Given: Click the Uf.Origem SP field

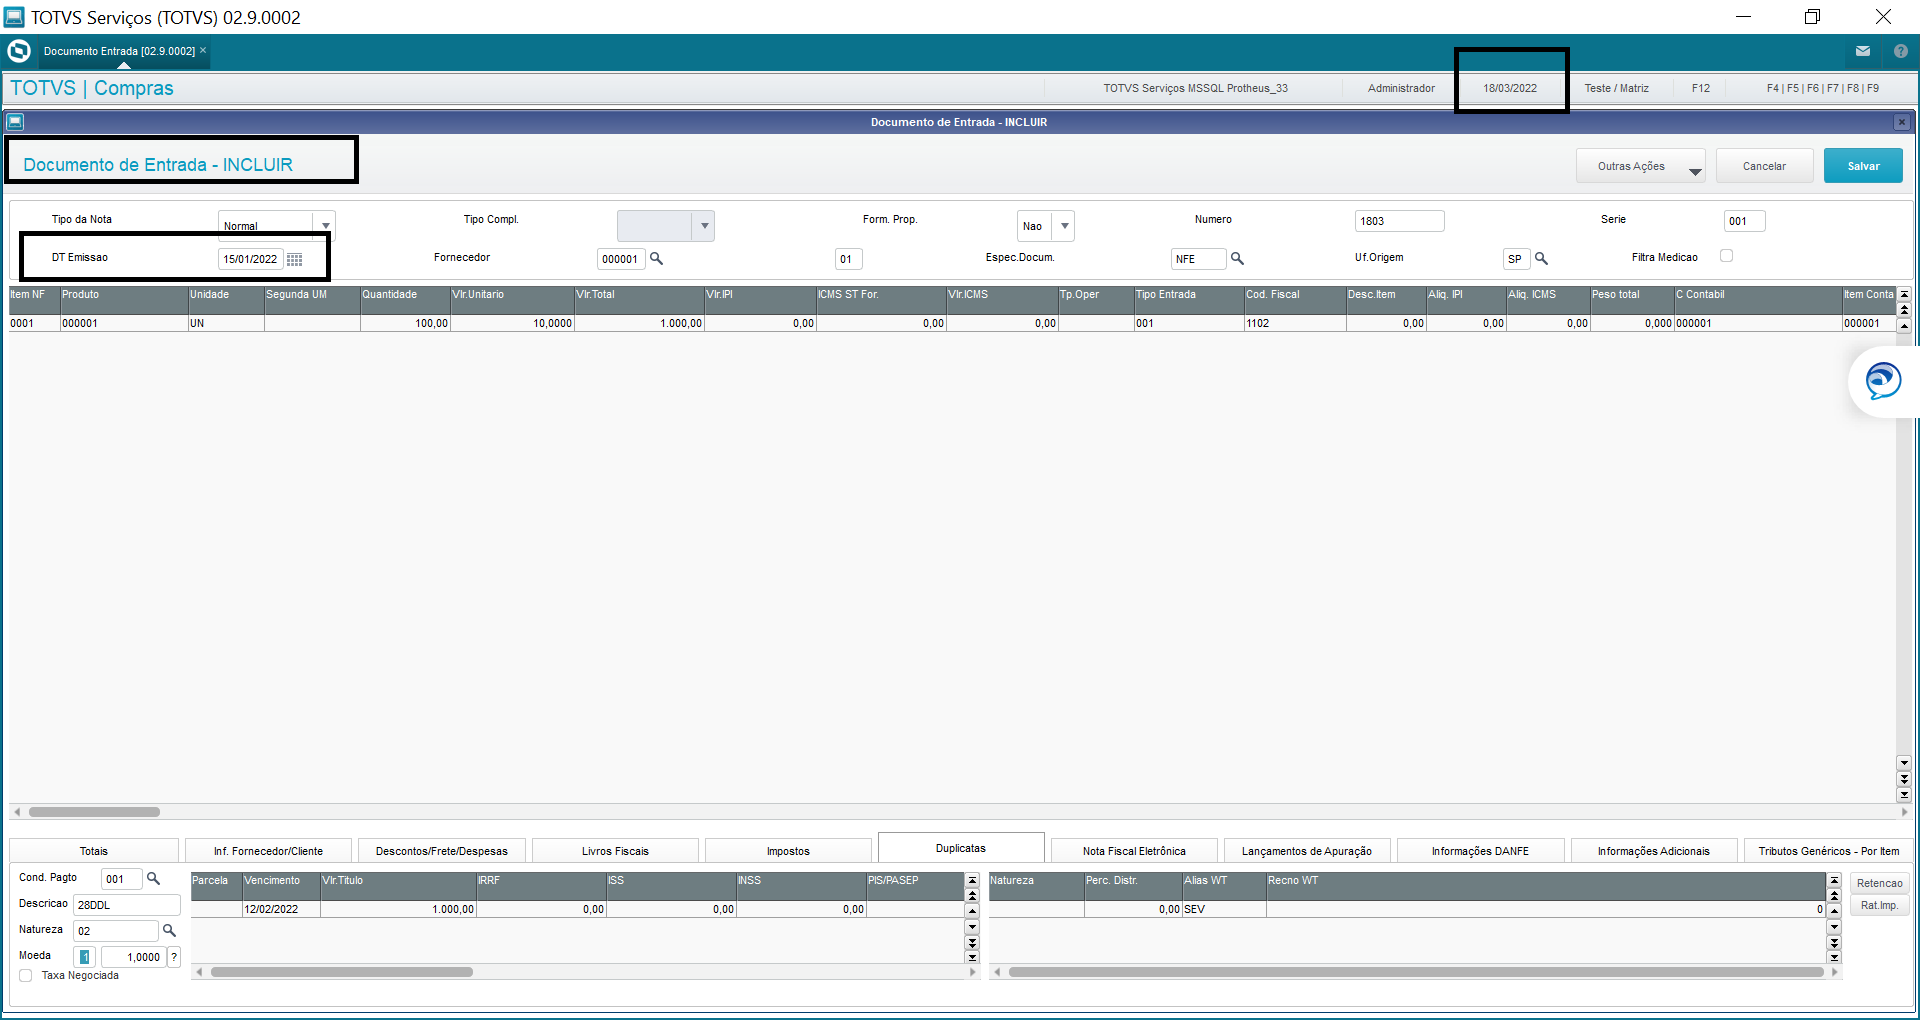Looking at the screenshot, I should 1516,259.
